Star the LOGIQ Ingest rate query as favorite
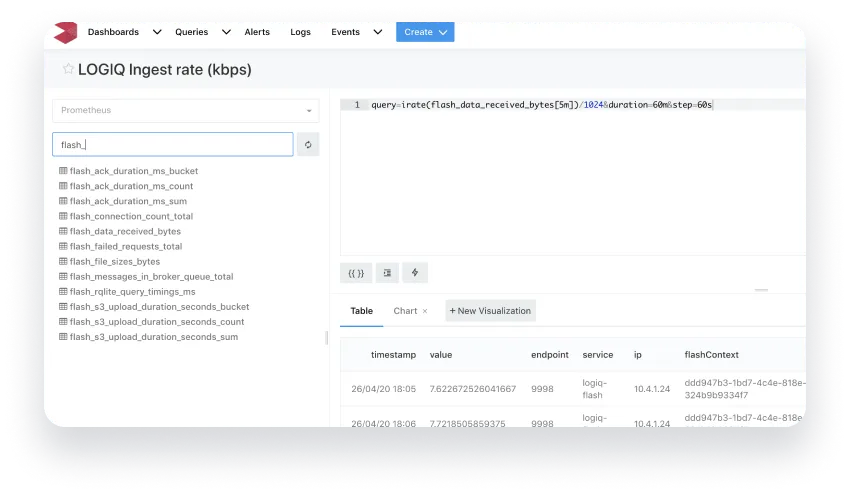851x494 pixels. point(68,68)
